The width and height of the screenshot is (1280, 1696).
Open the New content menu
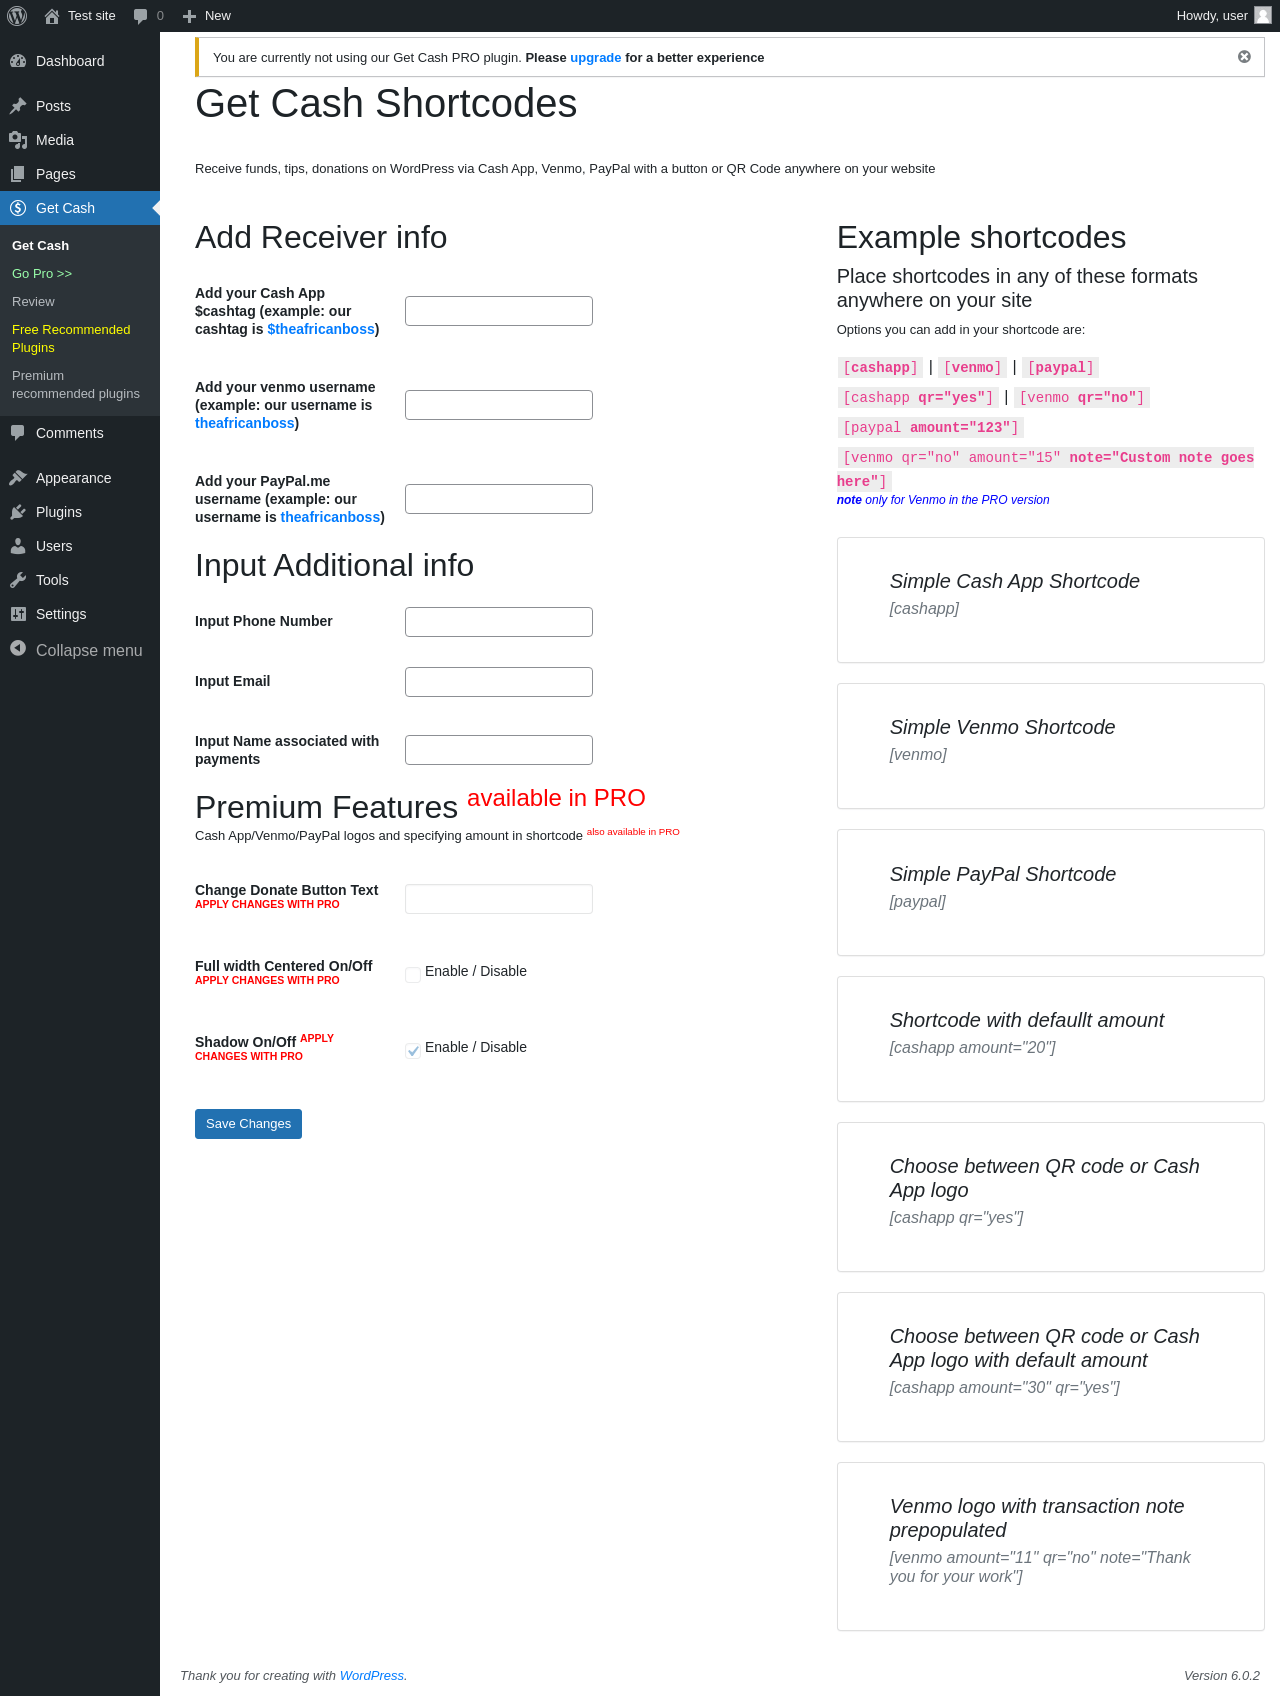click(206, 16)
